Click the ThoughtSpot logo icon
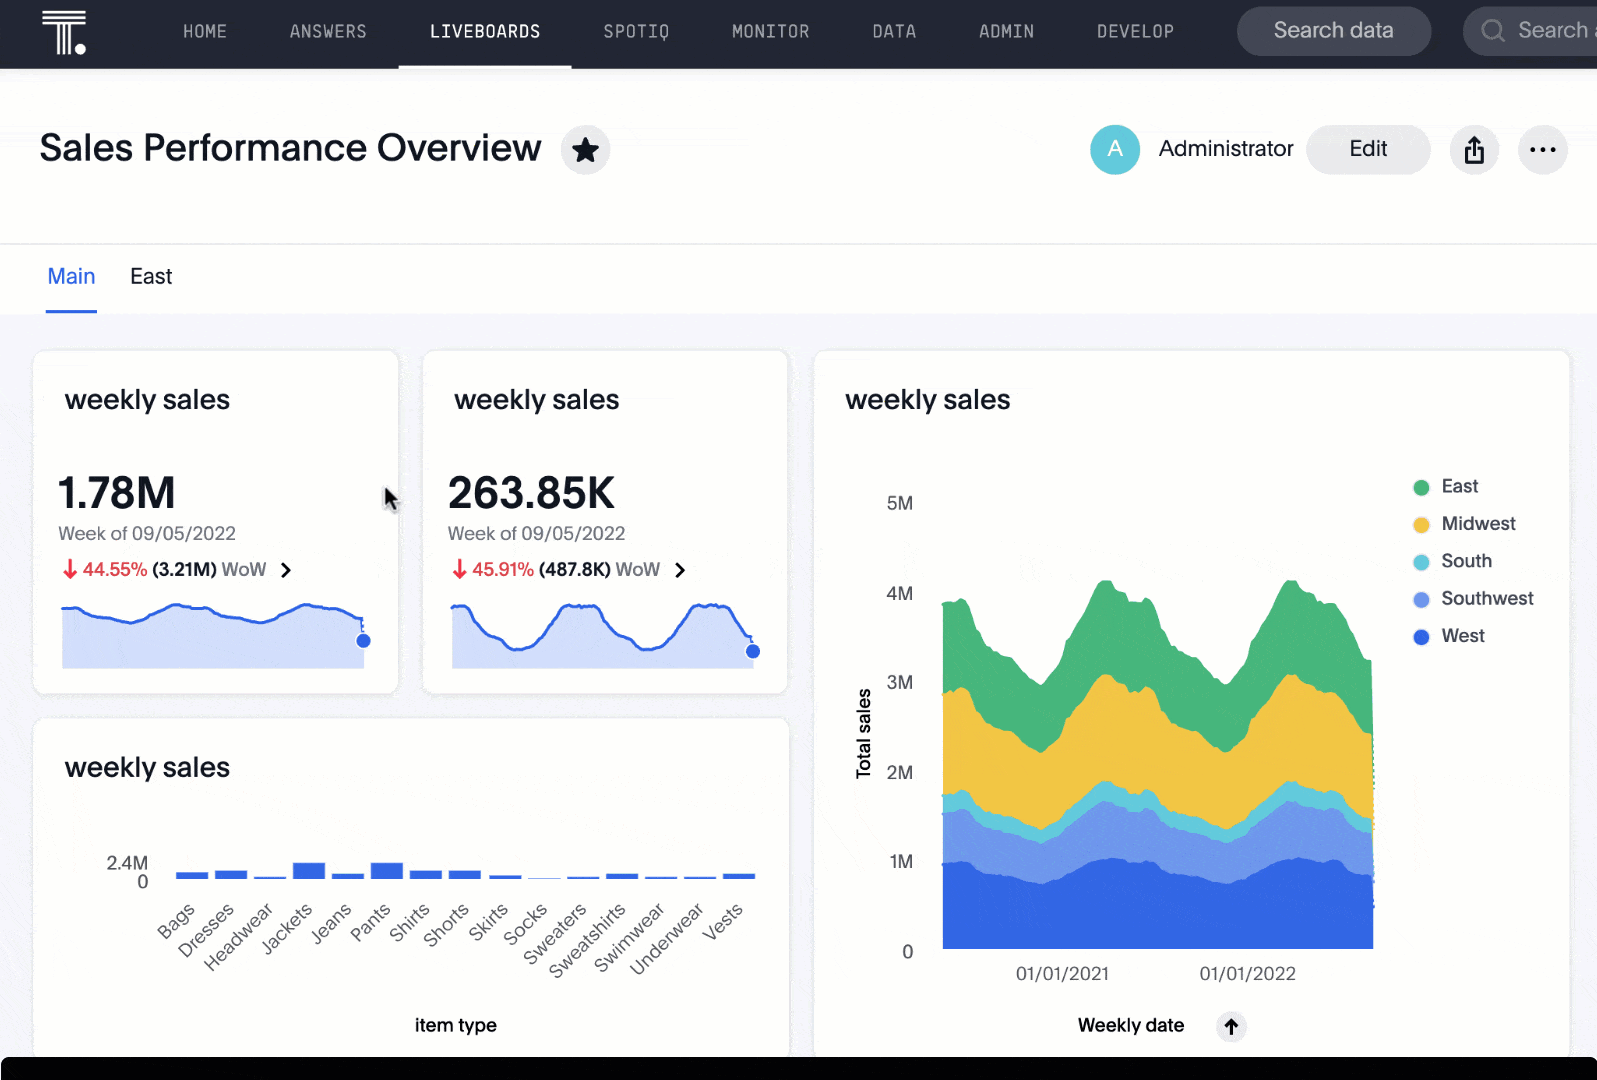The height and width of the screenshot is (1080, 1597). click(64, 32)
